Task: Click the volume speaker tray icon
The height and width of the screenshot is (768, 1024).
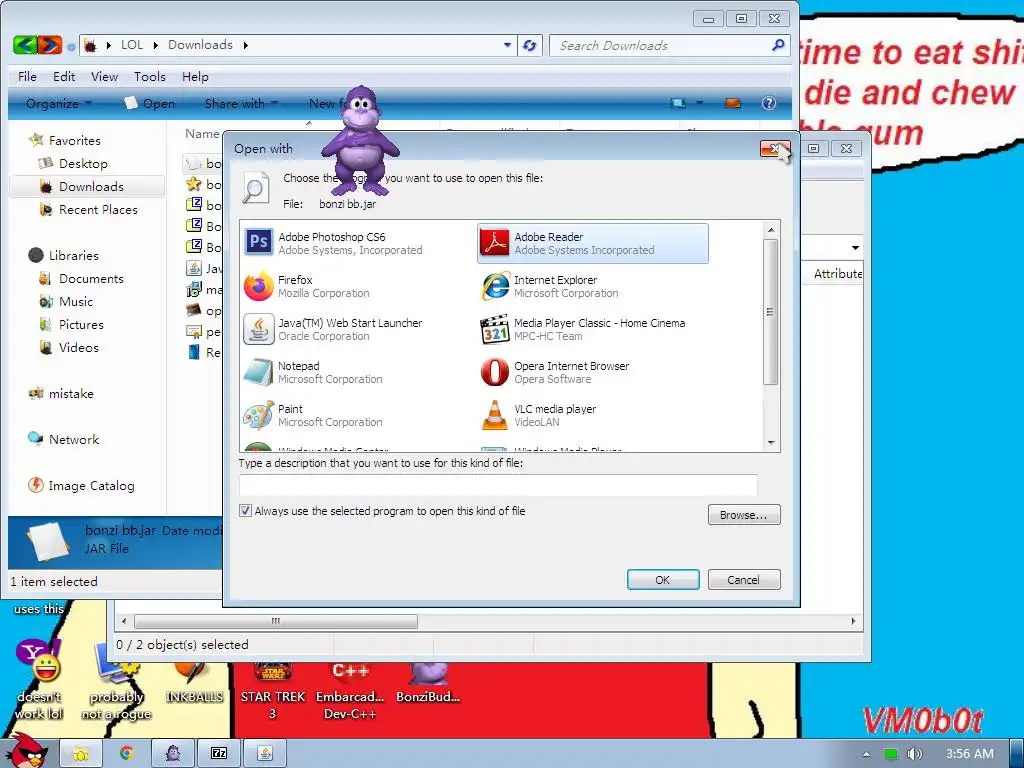Action: [x=914, y=754]
